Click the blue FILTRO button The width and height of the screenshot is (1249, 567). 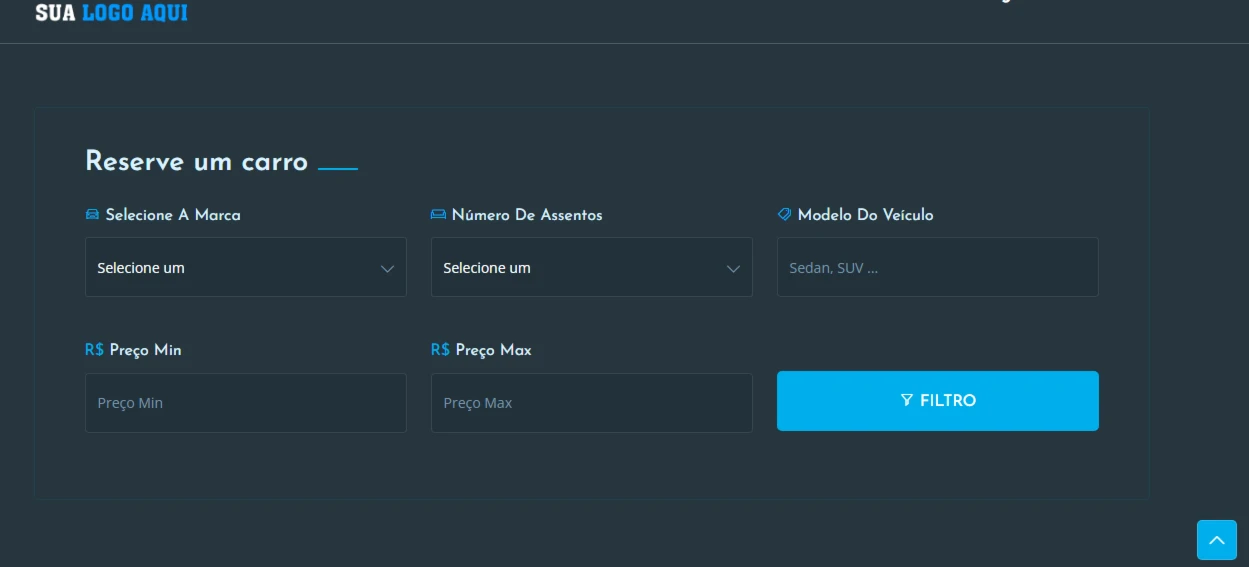938,401
